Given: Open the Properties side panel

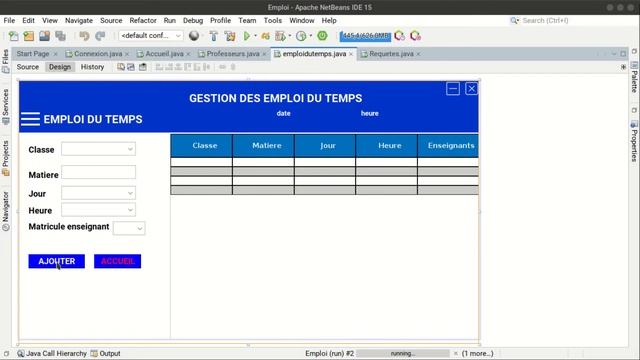Looking at the screenshot, I should click(634, 141).
